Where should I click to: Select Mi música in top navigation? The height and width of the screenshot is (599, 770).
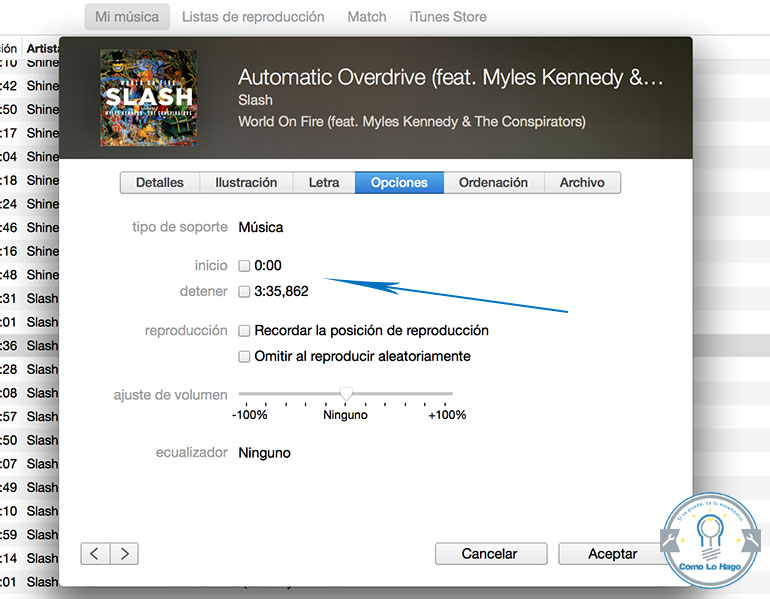coord(127,17)
